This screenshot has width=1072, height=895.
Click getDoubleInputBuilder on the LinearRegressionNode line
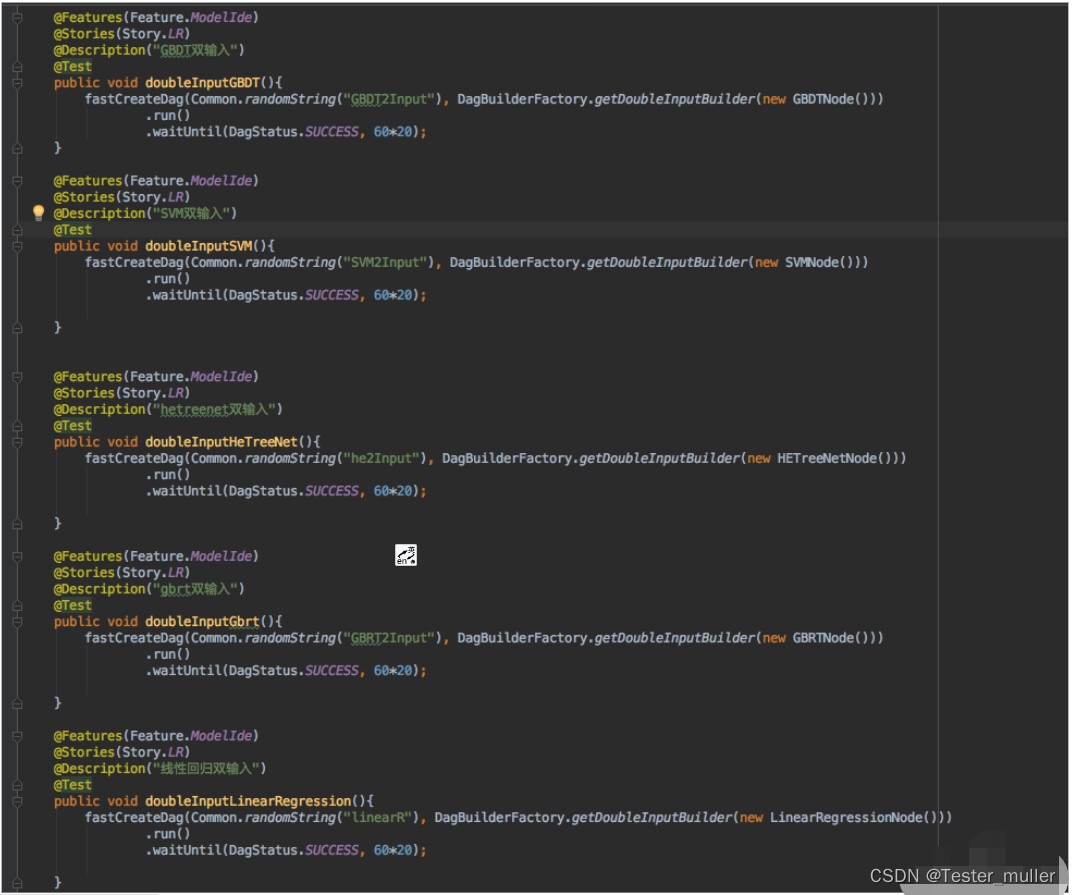click(x=652, y=818)
